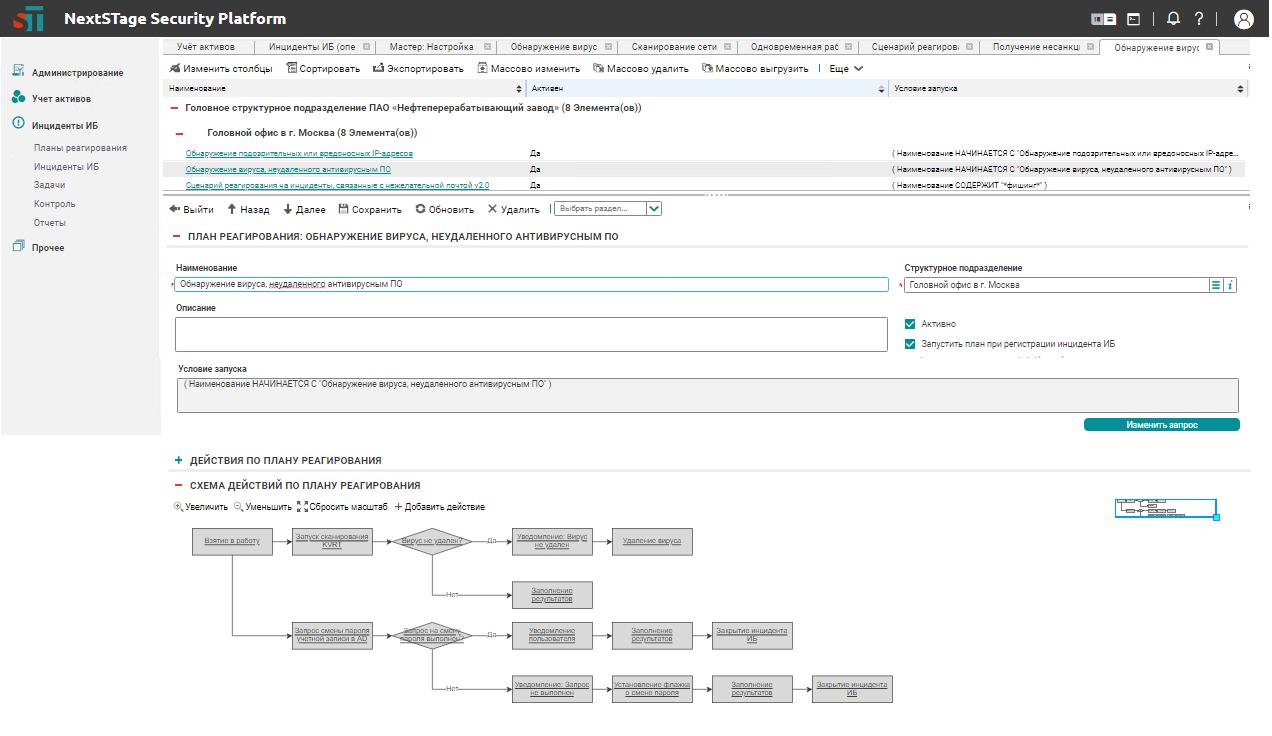Viewport: 1272px width, 736px height.
Task: Open the Обнаружение подозрительных IP-адресов link
Action: pos(299,154)
